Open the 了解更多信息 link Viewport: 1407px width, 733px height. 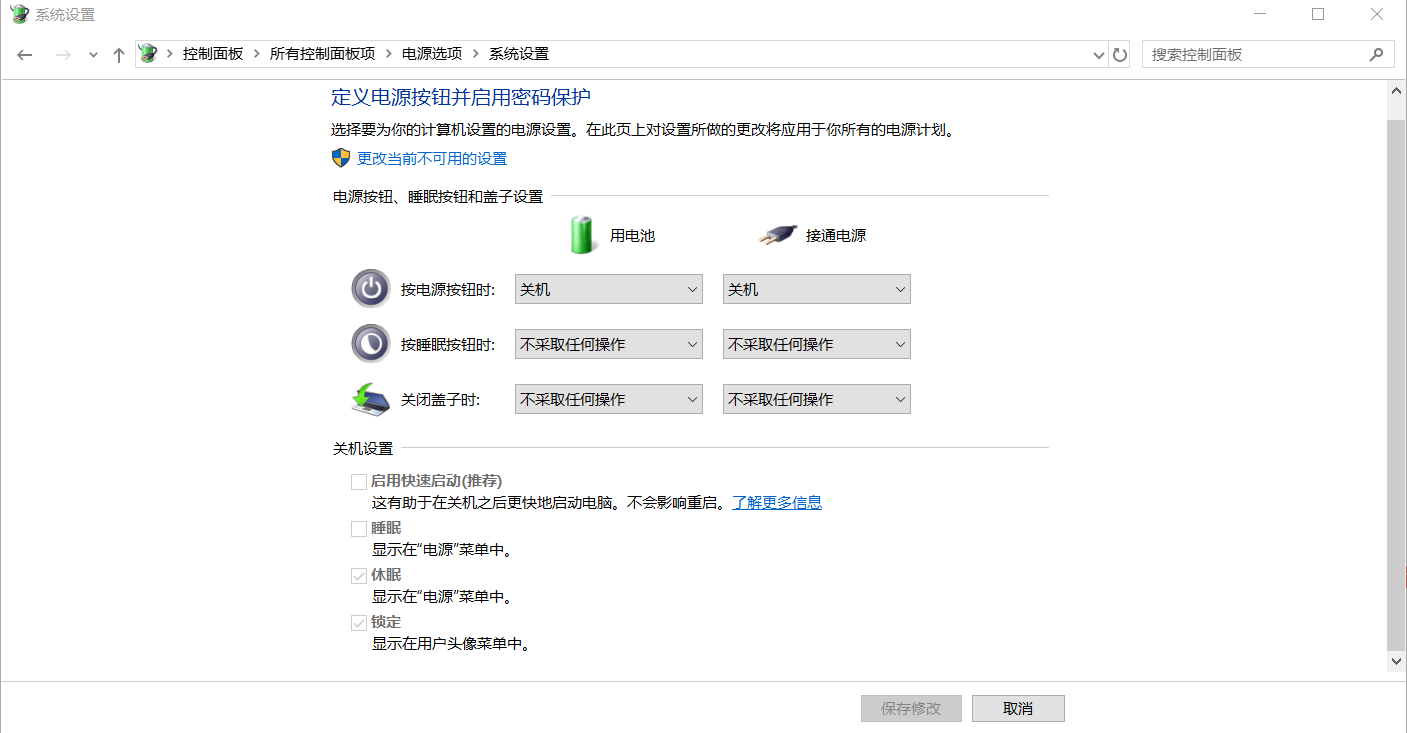(x=777, y=502)
